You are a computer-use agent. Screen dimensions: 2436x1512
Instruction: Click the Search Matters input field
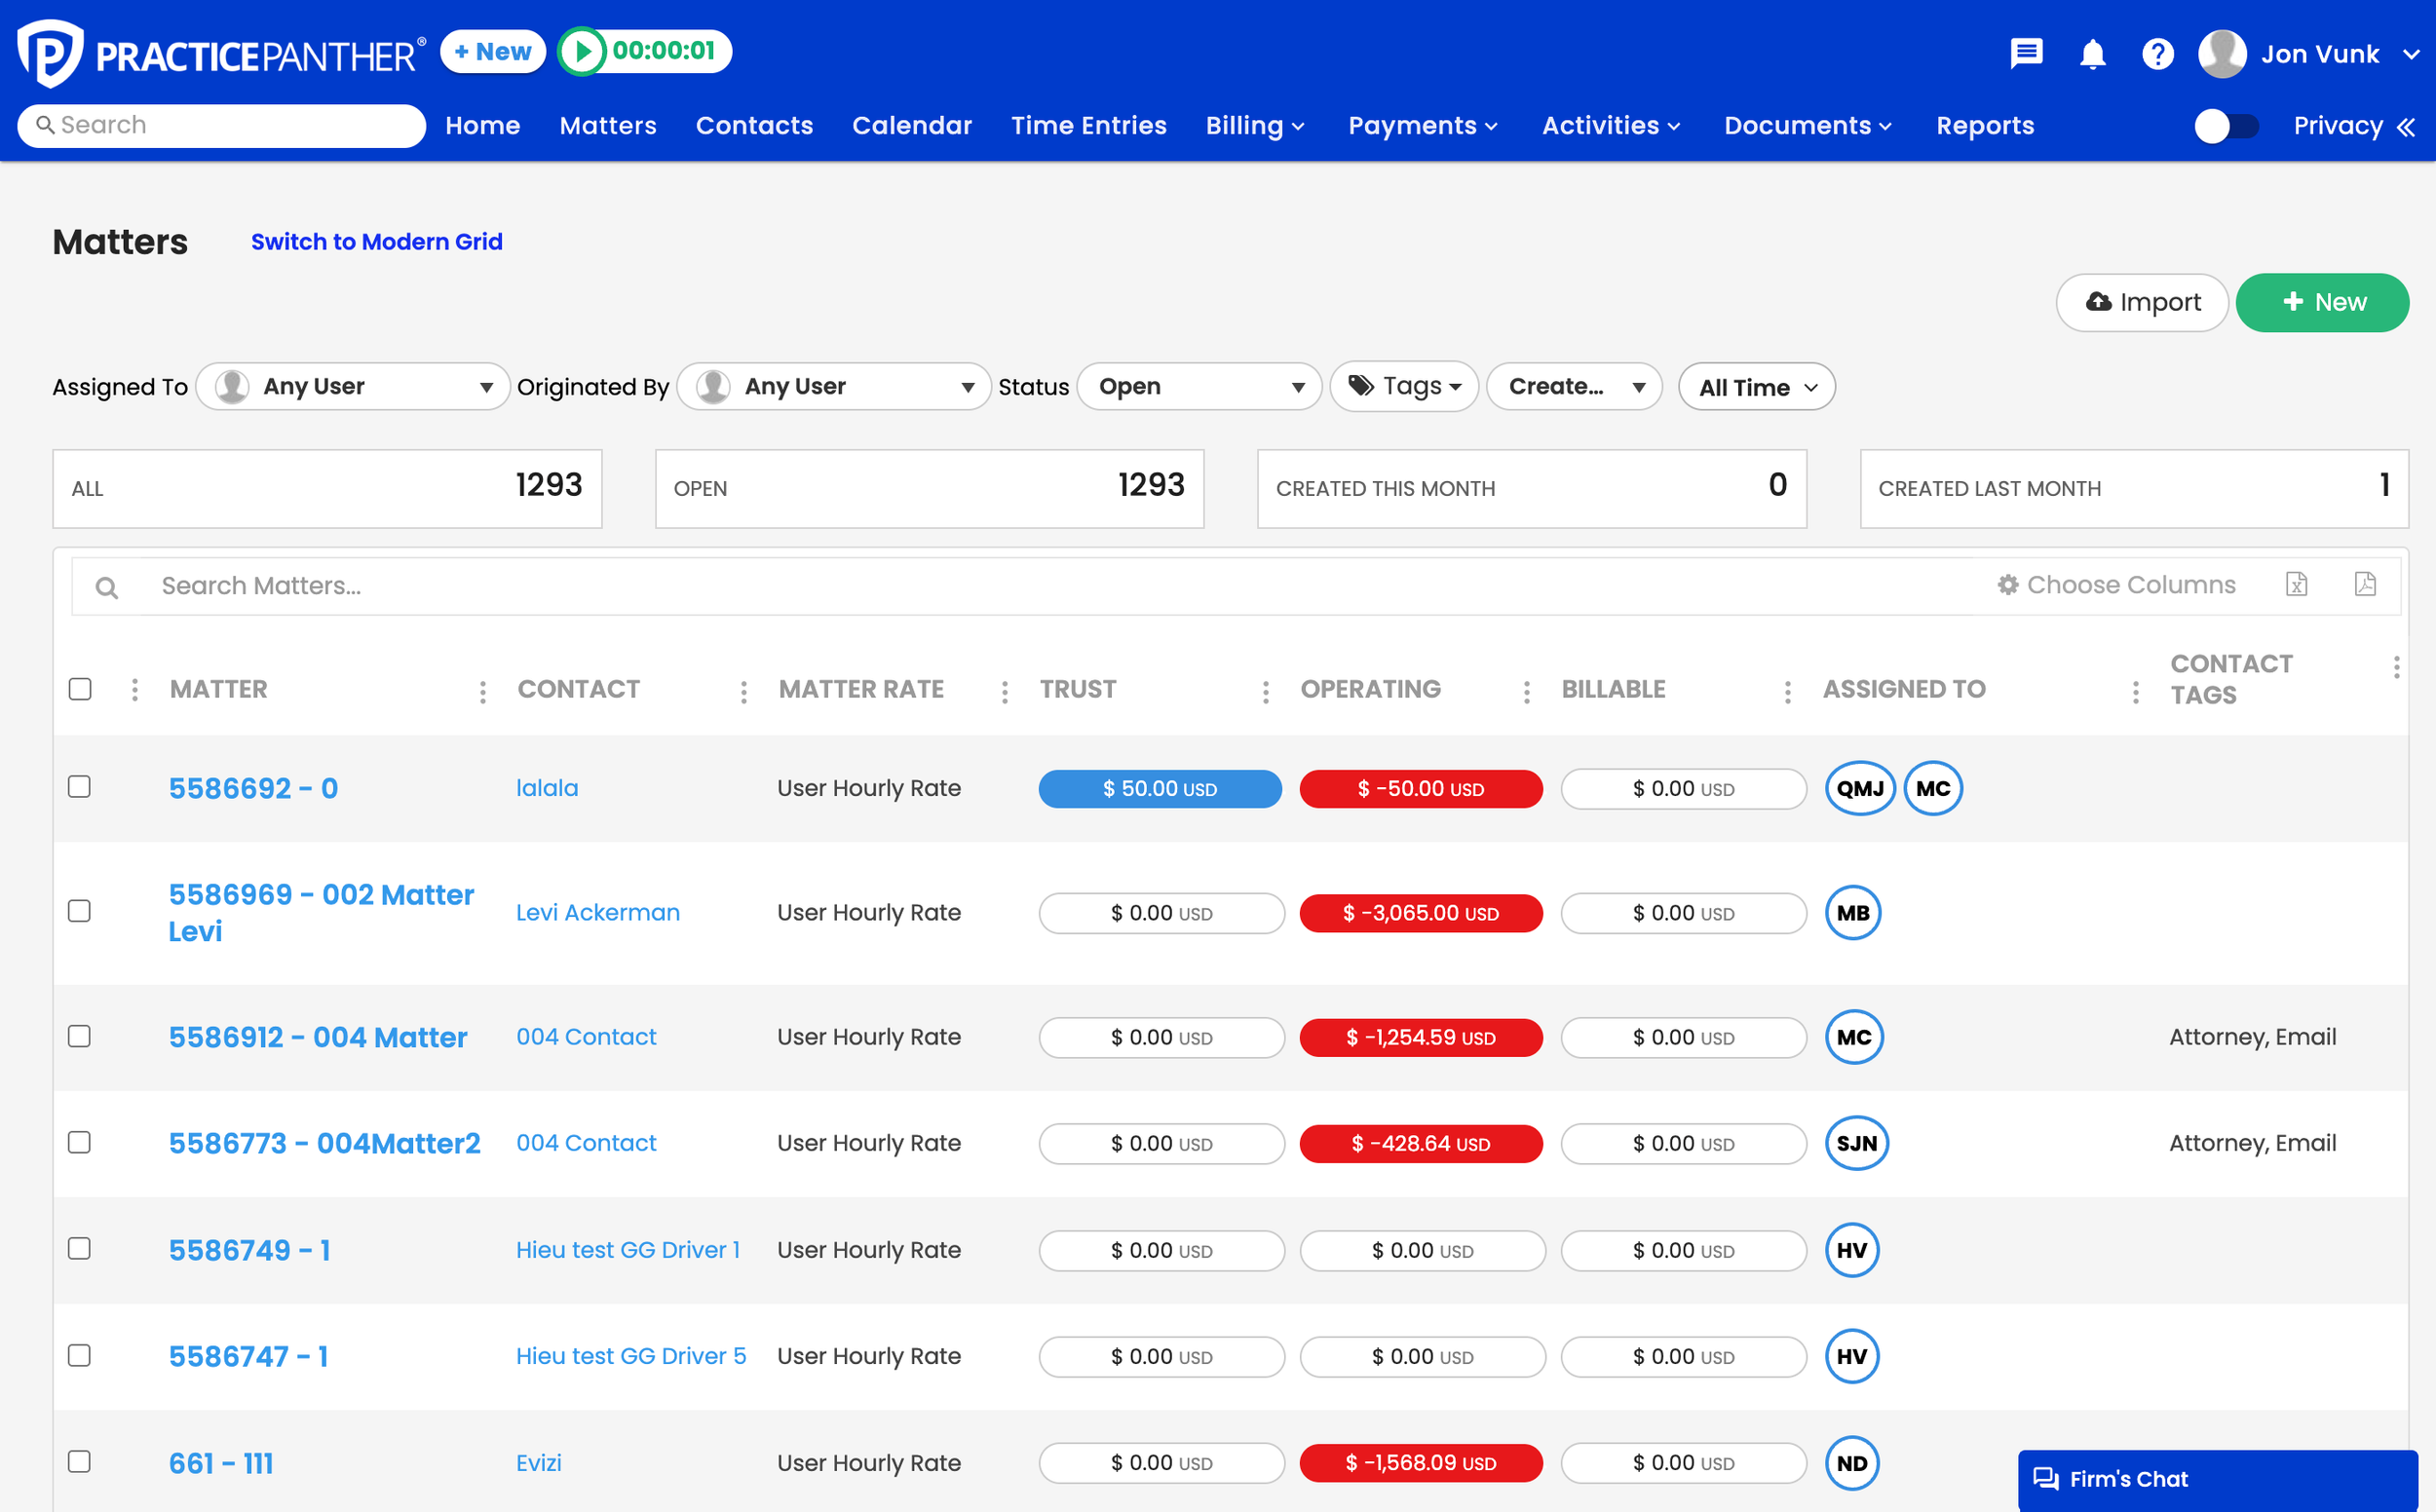tap(700, 586)
